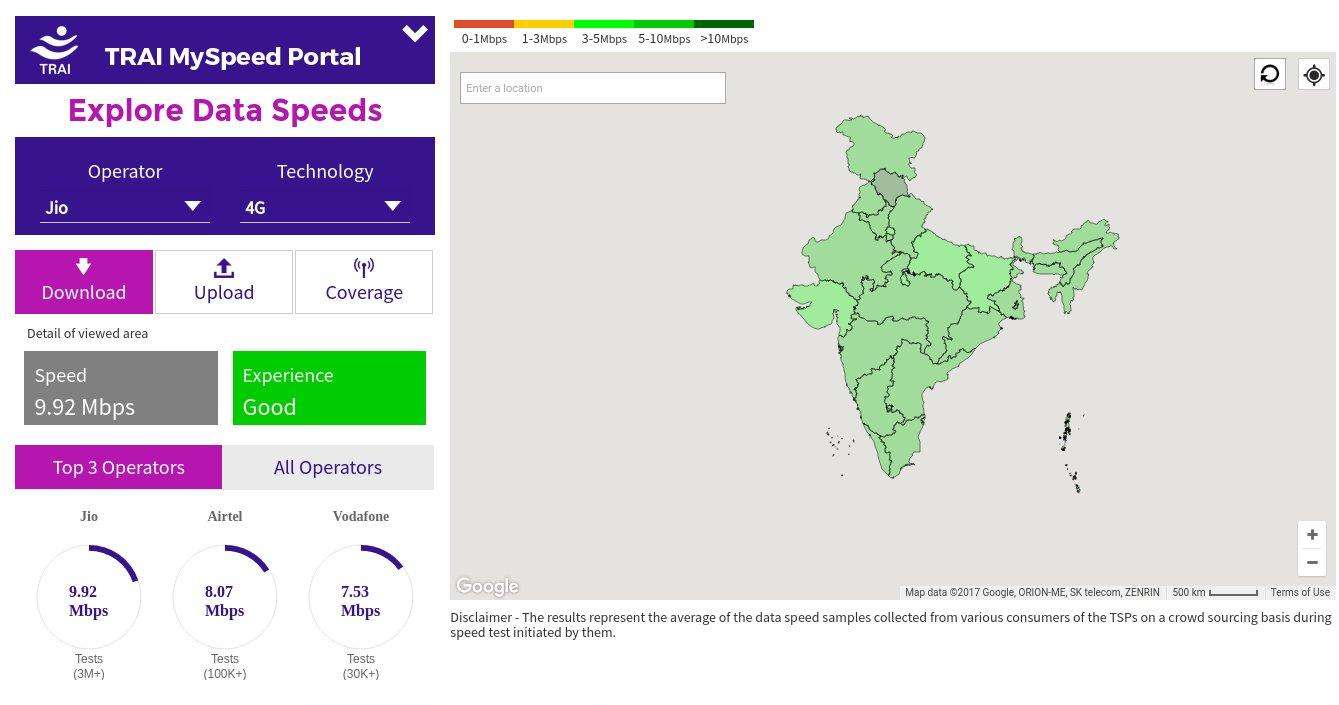Image resolution: width=1339 pixels, height=705 pixels.
Task: Open the Operator dropdown showing Jio
Action: pos(125,207)
